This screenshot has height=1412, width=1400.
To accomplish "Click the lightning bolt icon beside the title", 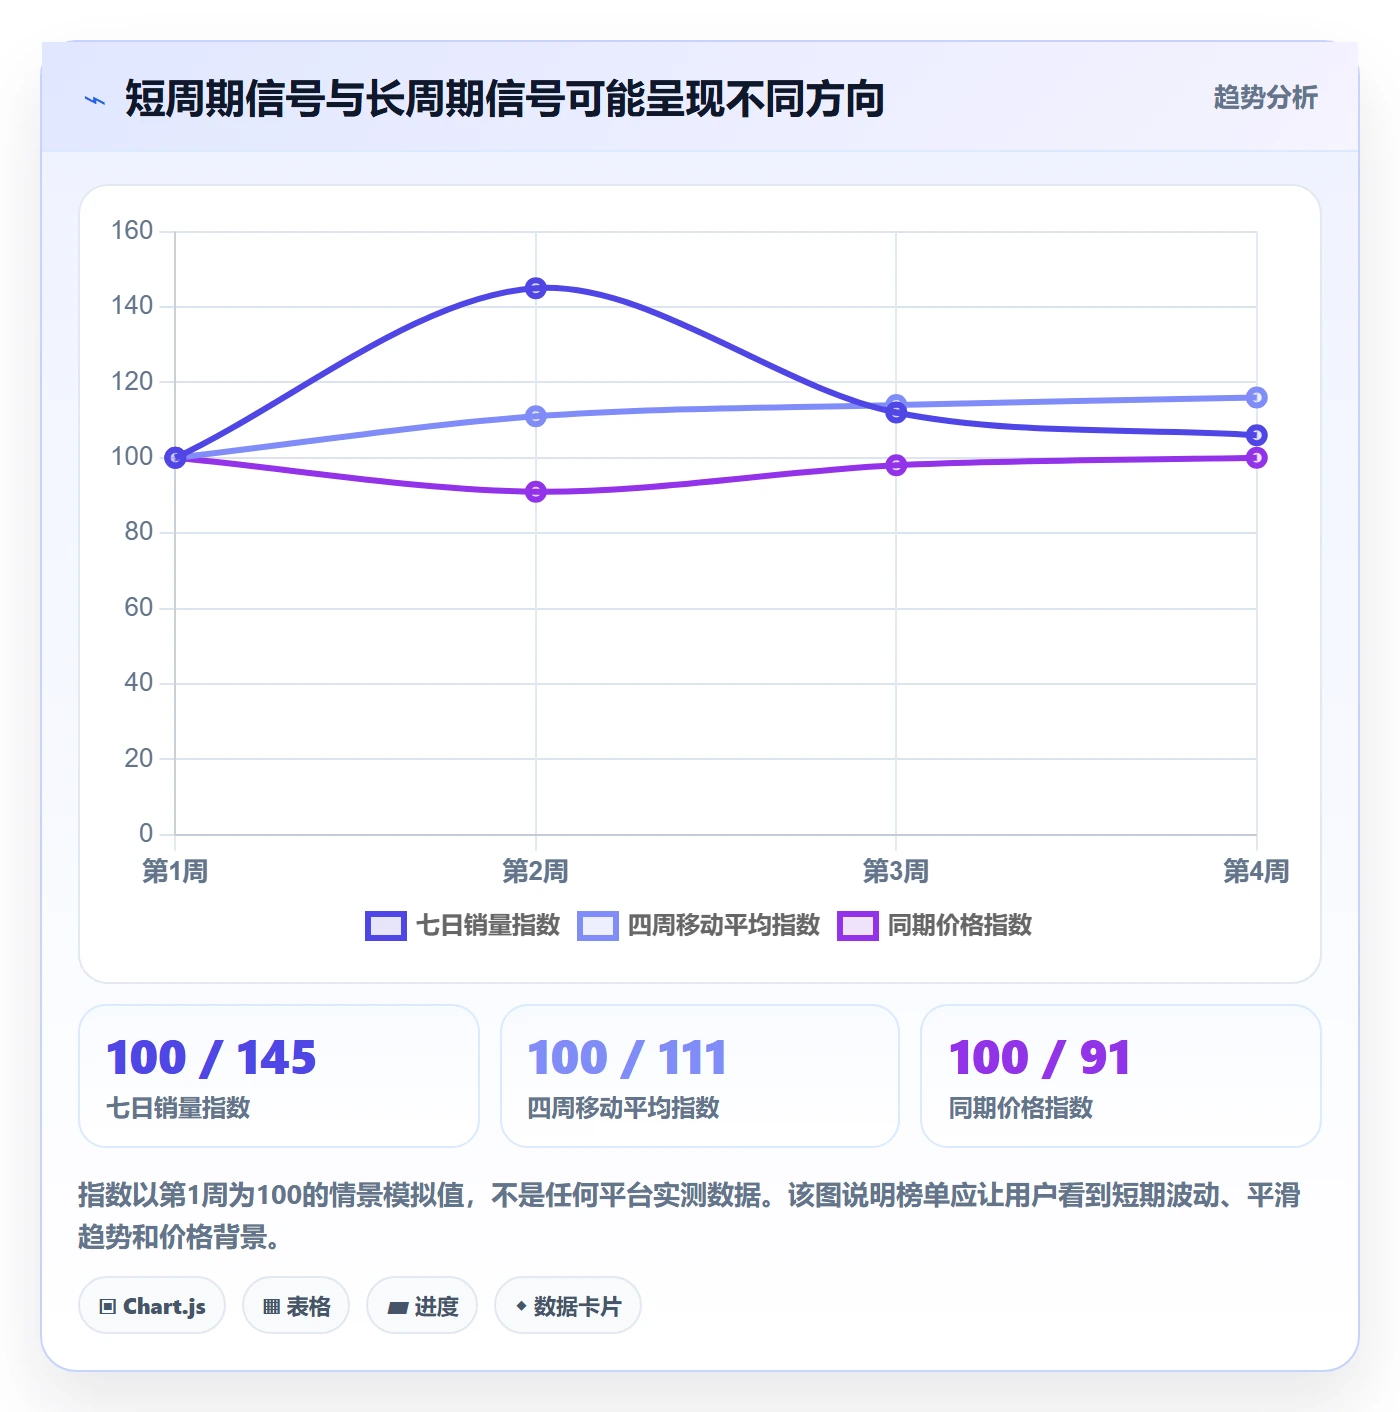I will coord(95,100).
